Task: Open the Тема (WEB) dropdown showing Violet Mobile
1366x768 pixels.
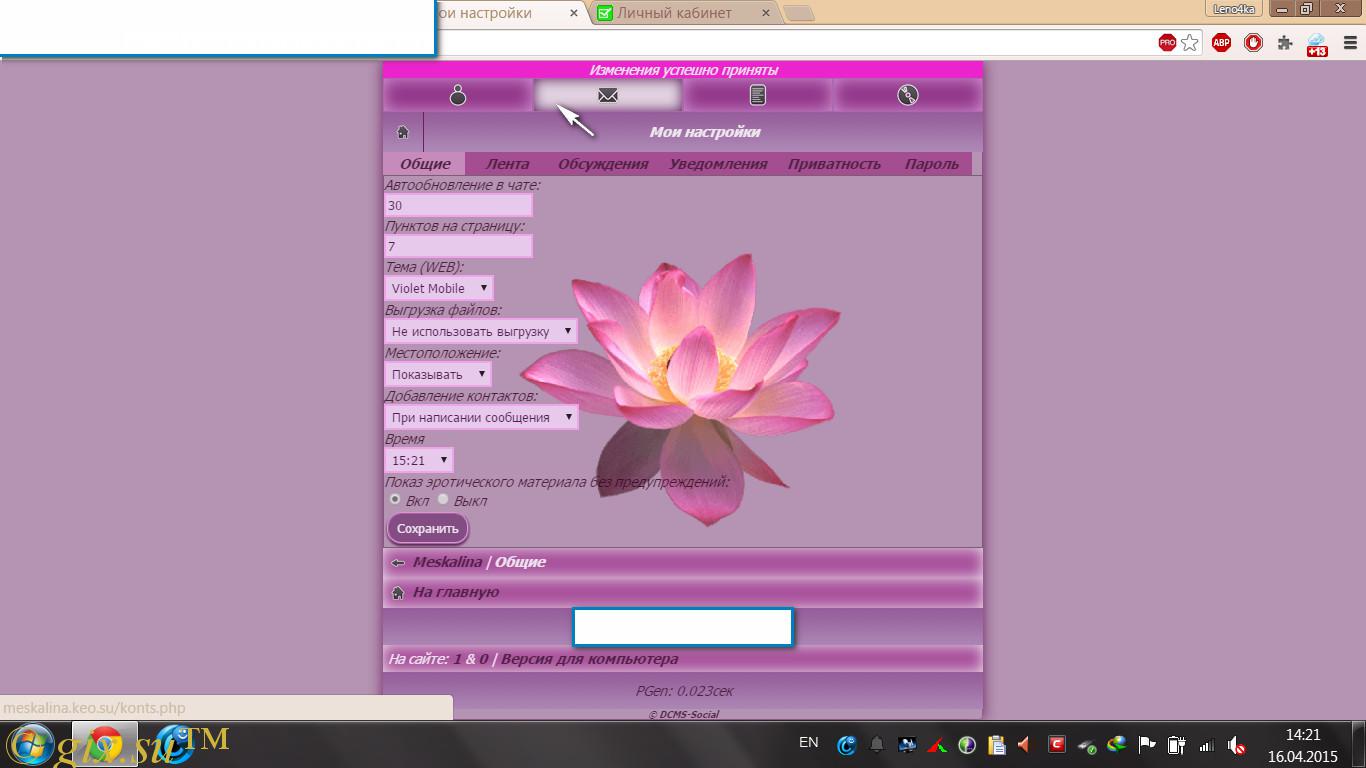Action: click(x=439, y=288)
